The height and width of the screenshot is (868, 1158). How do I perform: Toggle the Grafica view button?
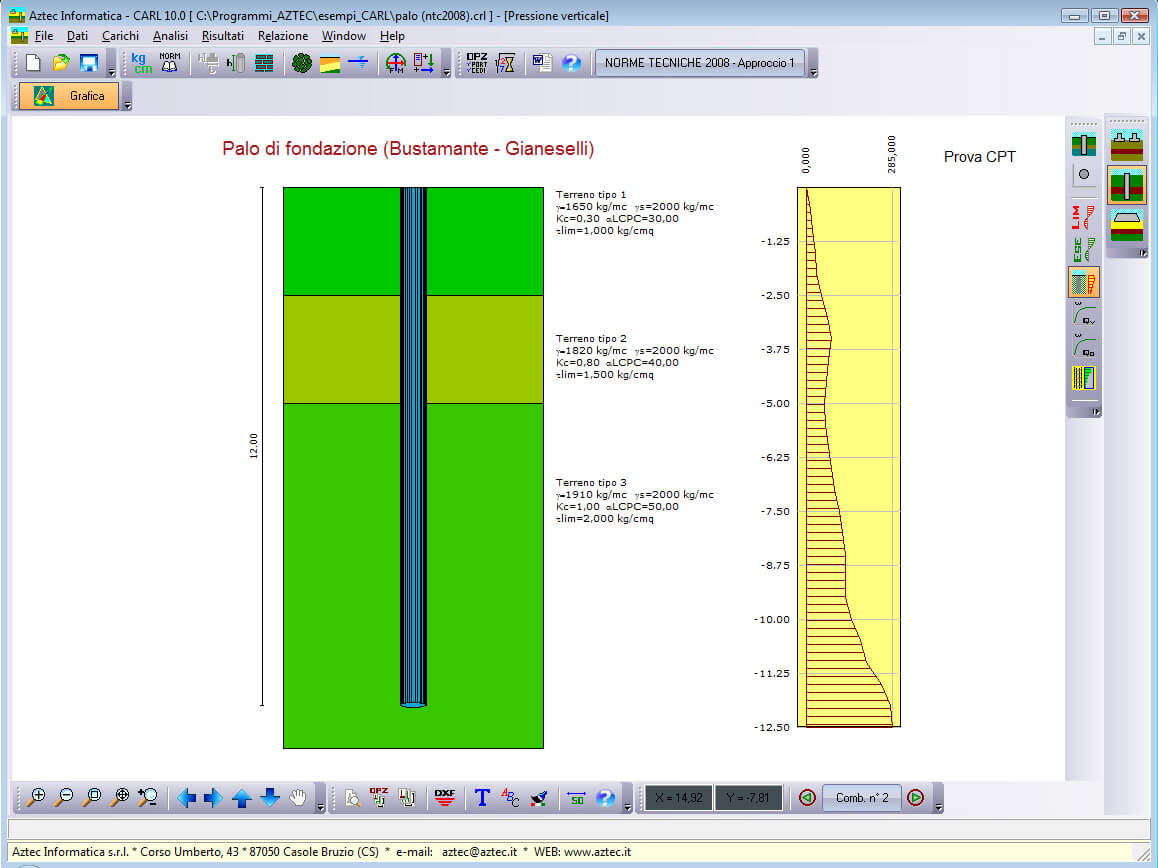tap(69, 96)
